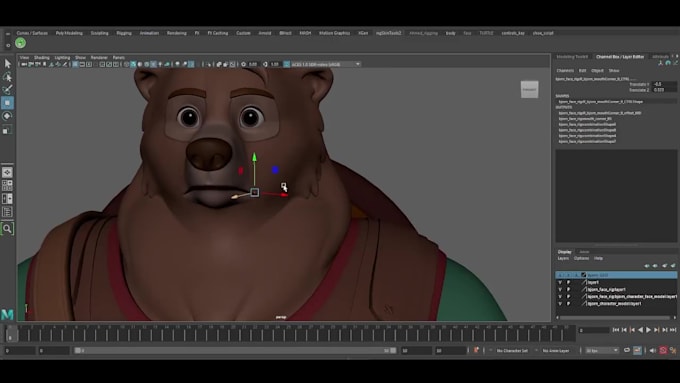Activate the highlighted Move tool
This screenshot has height=383, width=680.
[7, 103]
